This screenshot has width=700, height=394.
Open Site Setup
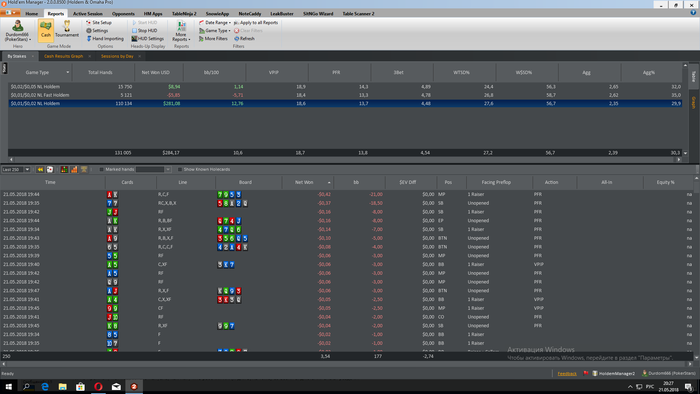(99, 22)
